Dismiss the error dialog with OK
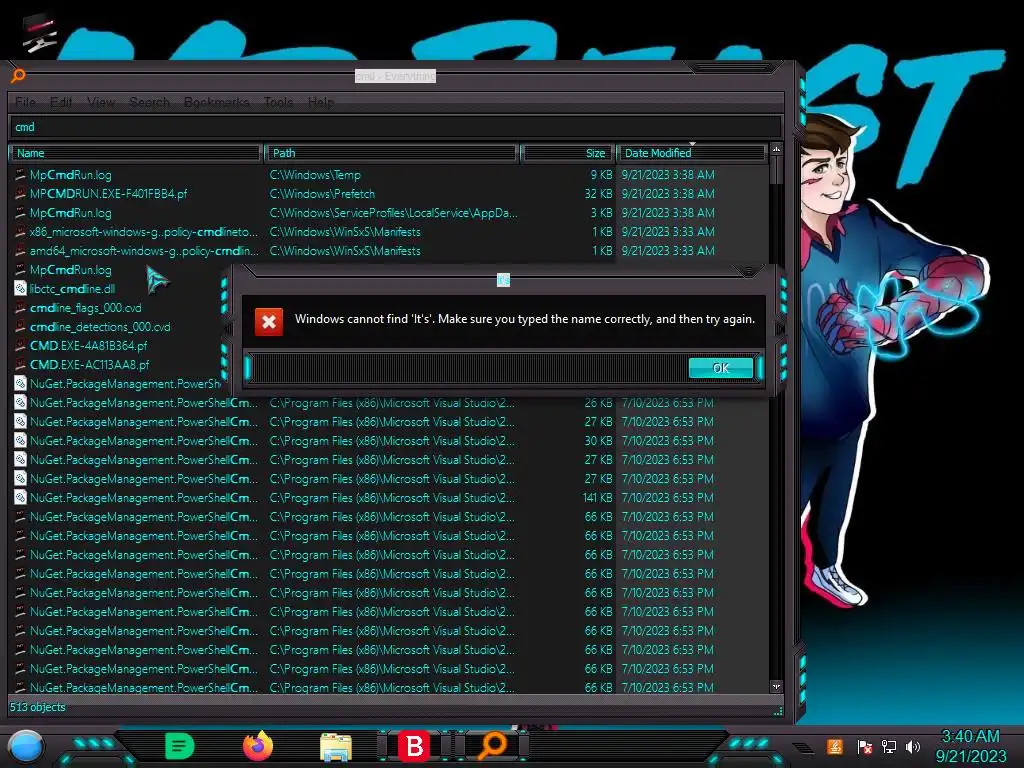The image size is (1024, 768). point(721,368)
